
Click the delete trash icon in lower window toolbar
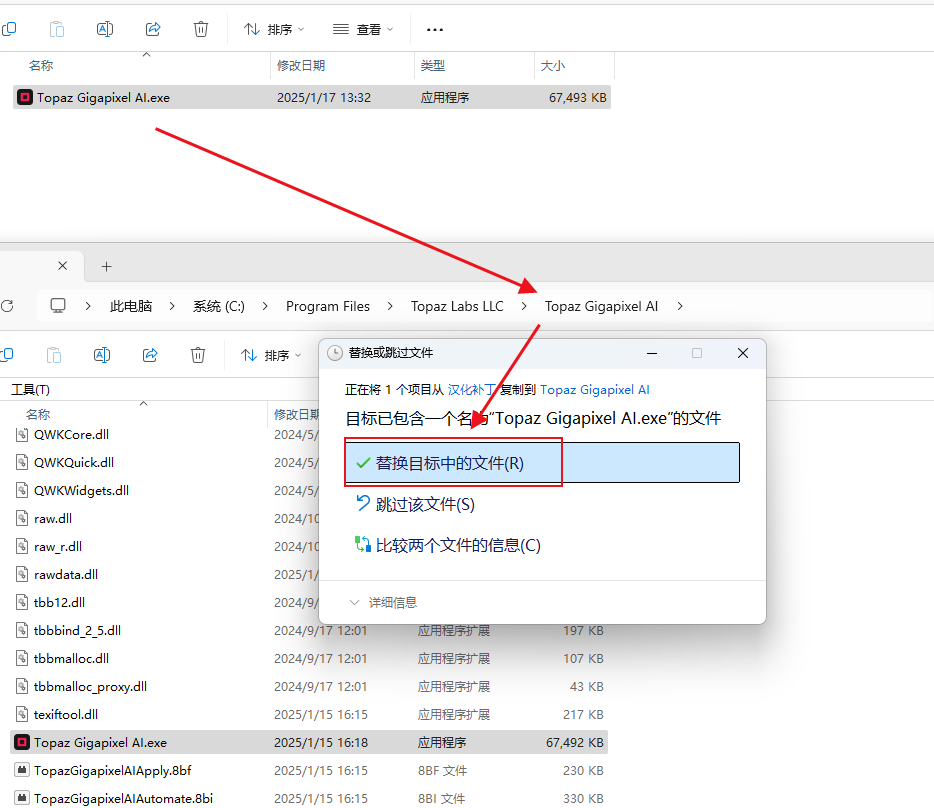tap(198, 355)
